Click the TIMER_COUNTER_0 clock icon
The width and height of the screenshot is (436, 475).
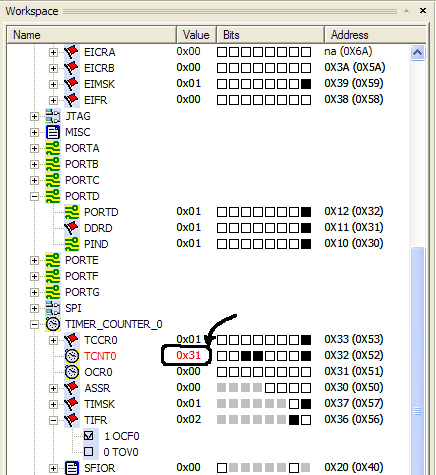click(x=53, y=324)
